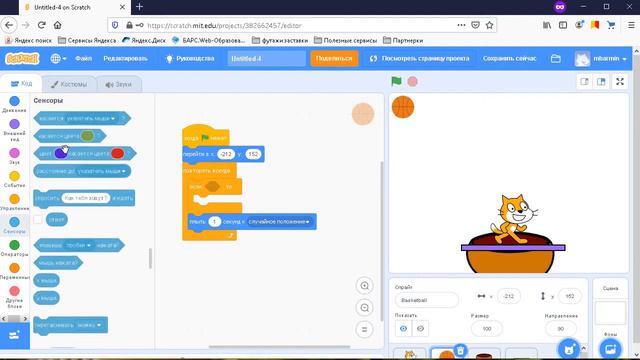
Task: Show the sprite with the eye button
Action: click(403, 329)
